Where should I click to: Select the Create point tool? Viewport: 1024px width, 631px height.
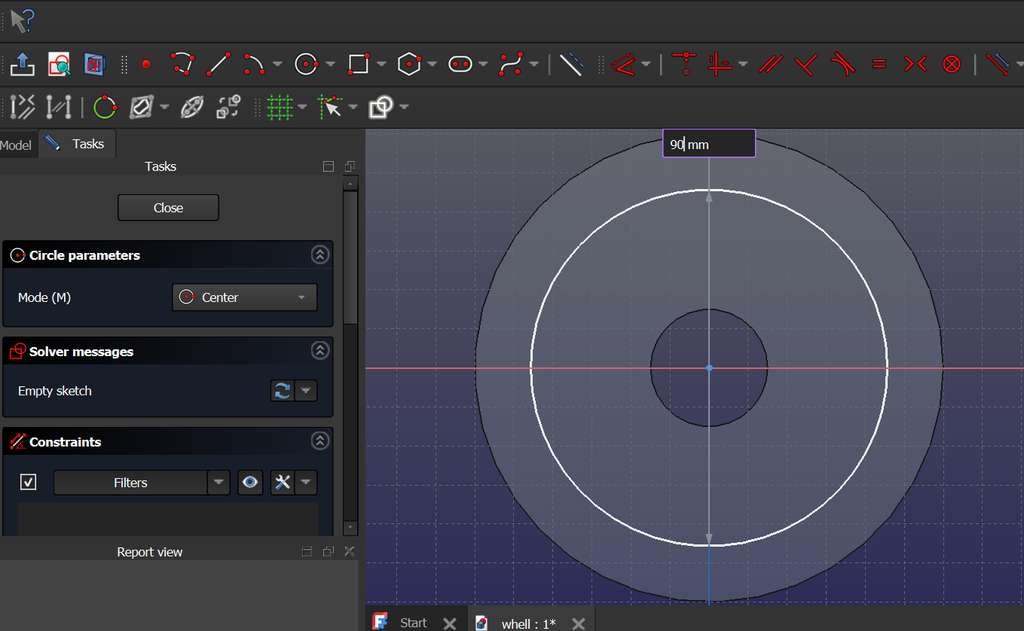pos(146,64)
